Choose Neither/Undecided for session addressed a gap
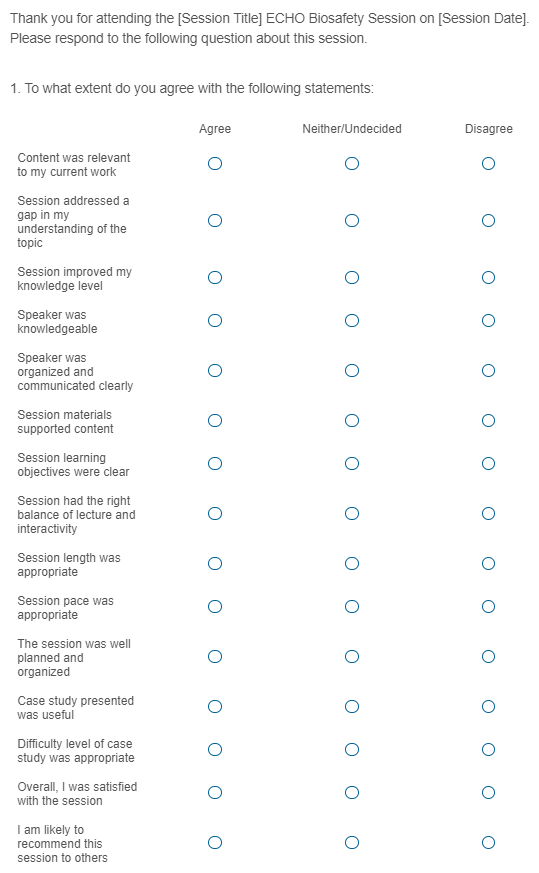This screenshot has height=873, width=539. [352, 221]
